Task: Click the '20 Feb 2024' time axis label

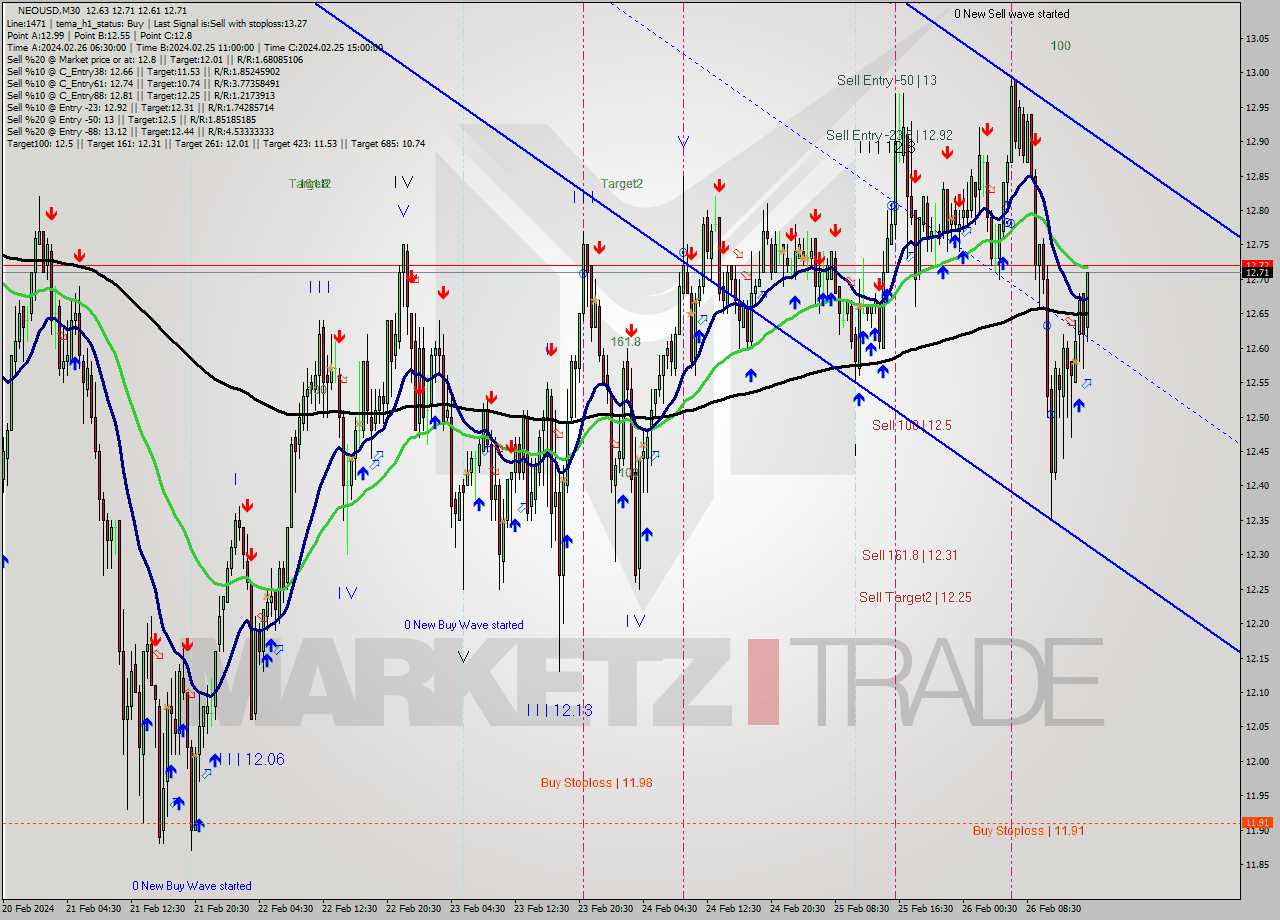Action: point(28,908)
